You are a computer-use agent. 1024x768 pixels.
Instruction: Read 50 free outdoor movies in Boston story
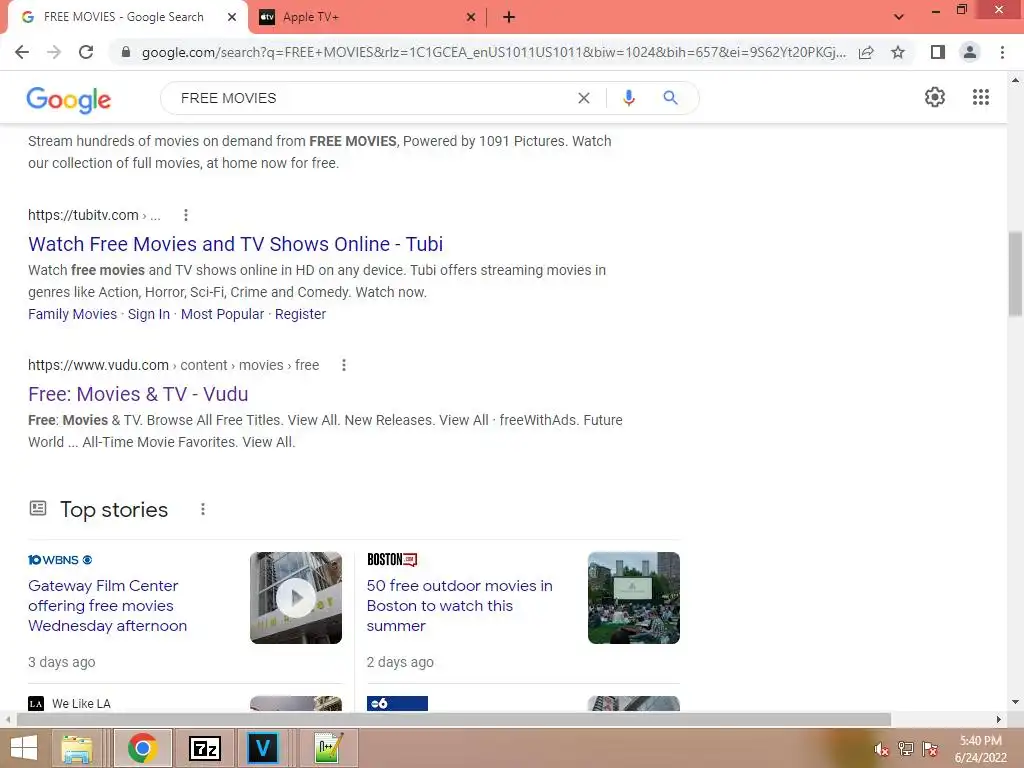(459, 605)
